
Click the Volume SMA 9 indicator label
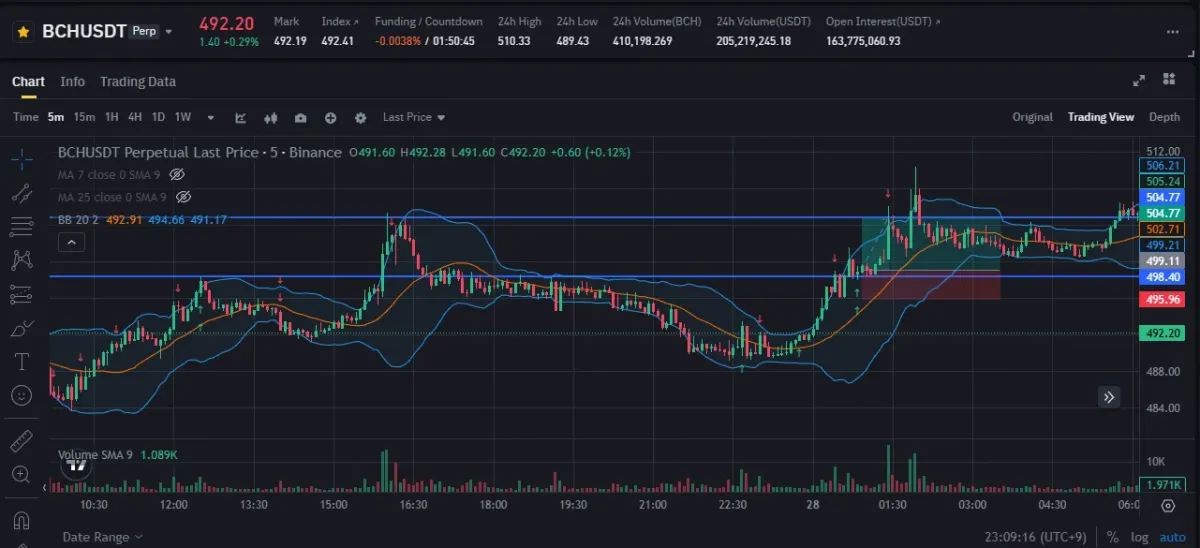(95, 455)
